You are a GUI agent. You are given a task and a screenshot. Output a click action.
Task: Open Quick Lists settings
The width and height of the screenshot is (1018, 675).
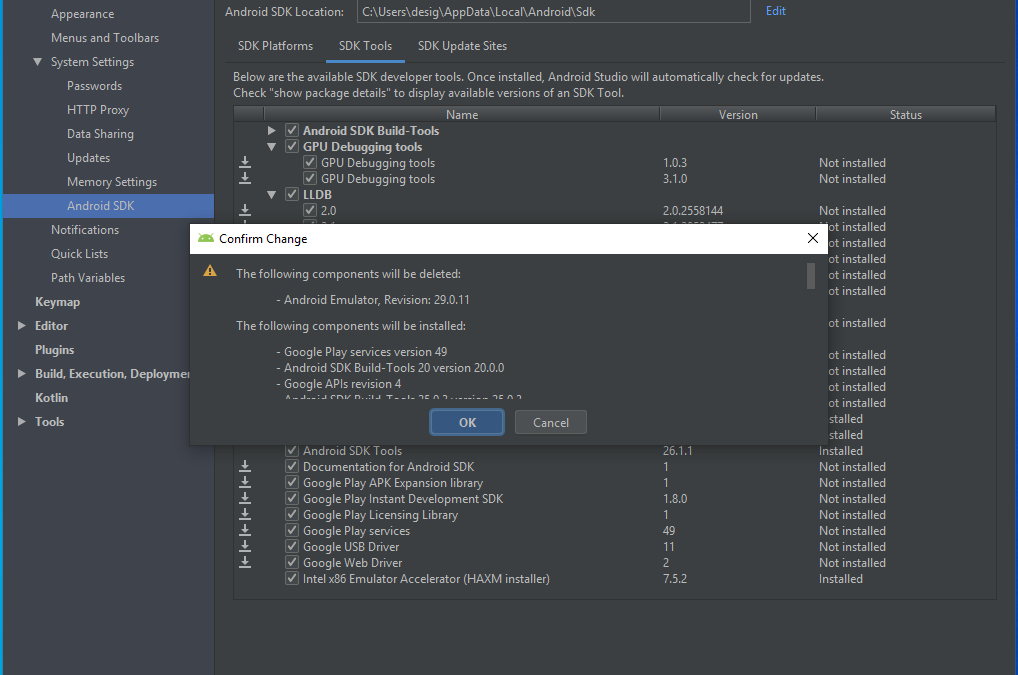click(79, 254)
